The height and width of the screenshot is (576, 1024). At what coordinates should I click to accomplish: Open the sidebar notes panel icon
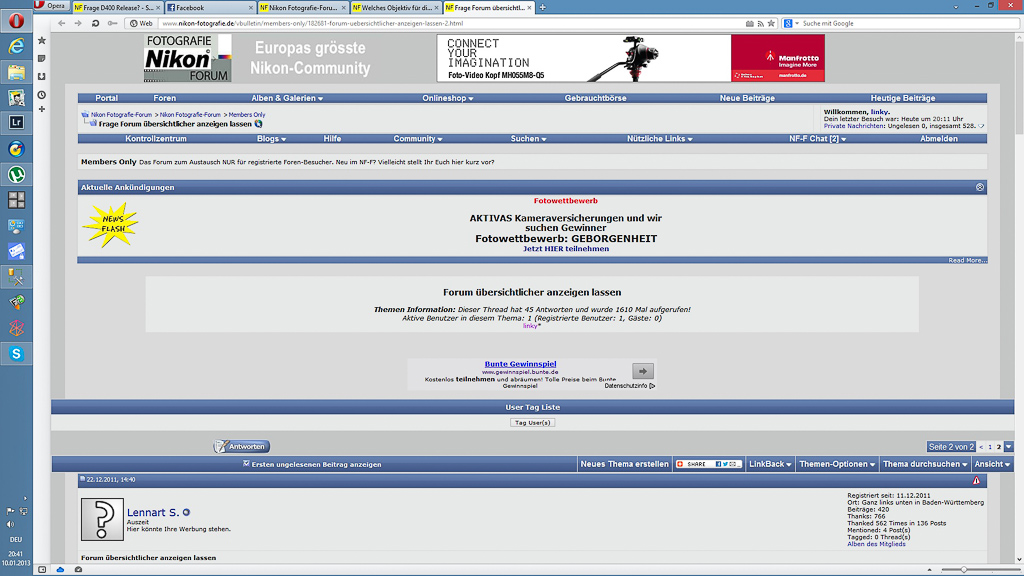coord(42,59)
